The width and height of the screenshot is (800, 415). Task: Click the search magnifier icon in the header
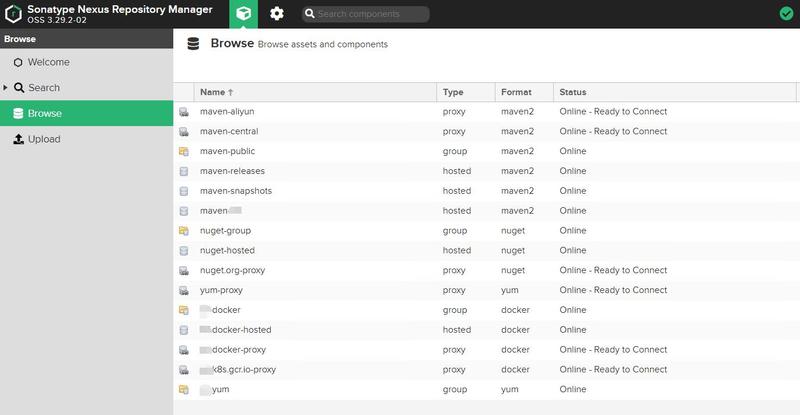click(310, 14)
